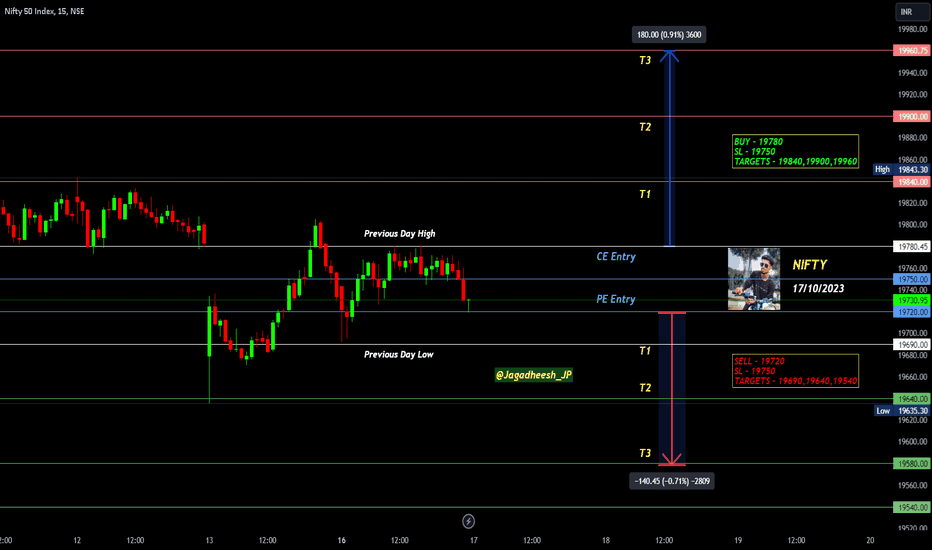Click the 19580.00 green price label
932x550 pixels.
912,464
